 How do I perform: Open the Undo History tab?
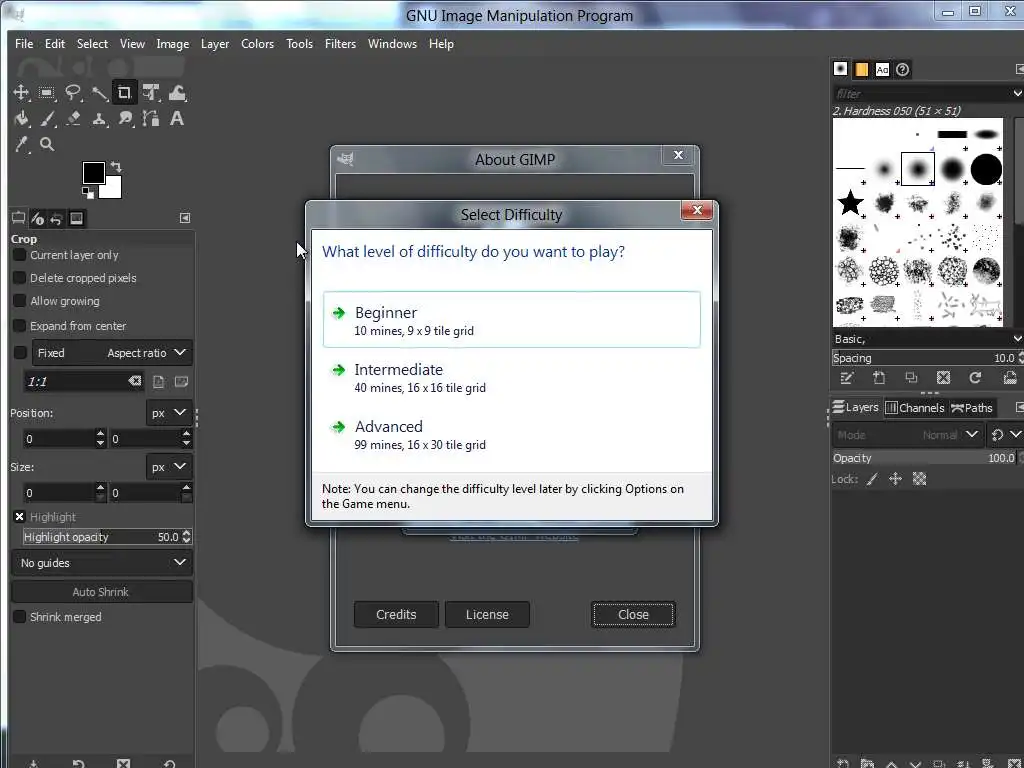pos(56,218)
